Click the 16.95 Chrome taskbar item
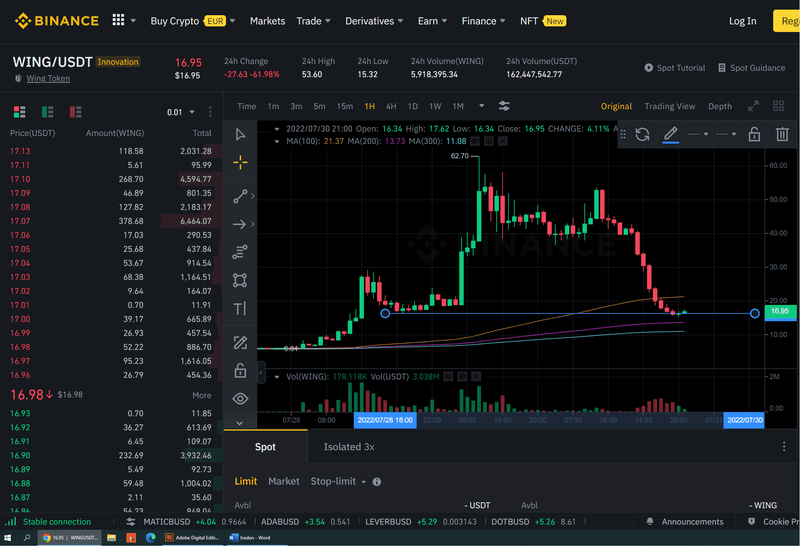The image size is (800, 547). pos(70,537)
